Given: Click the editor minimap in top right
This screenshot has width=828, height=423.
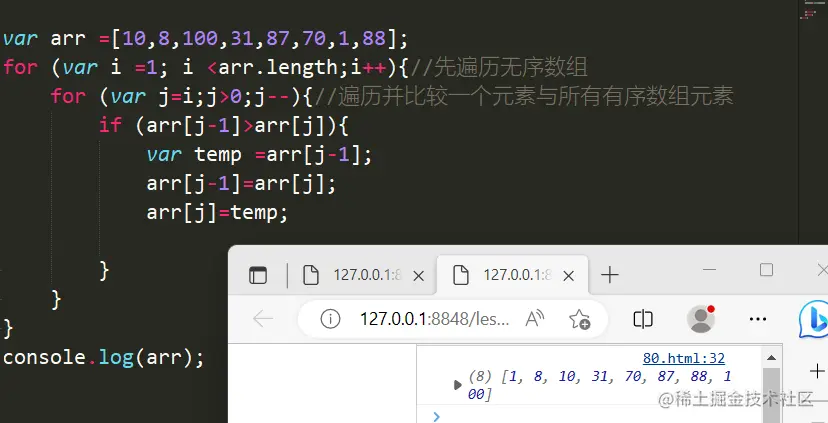Looking at the screenshot, I should click(812, 11).
